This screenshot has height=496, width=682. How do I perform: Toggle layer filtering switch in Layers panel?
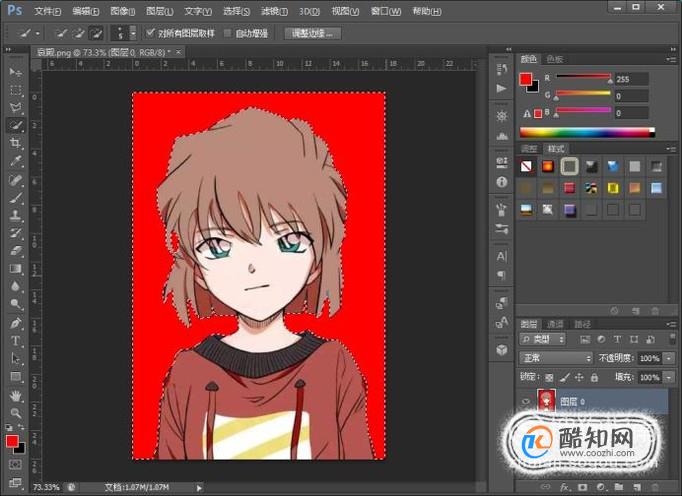(672, 338)
